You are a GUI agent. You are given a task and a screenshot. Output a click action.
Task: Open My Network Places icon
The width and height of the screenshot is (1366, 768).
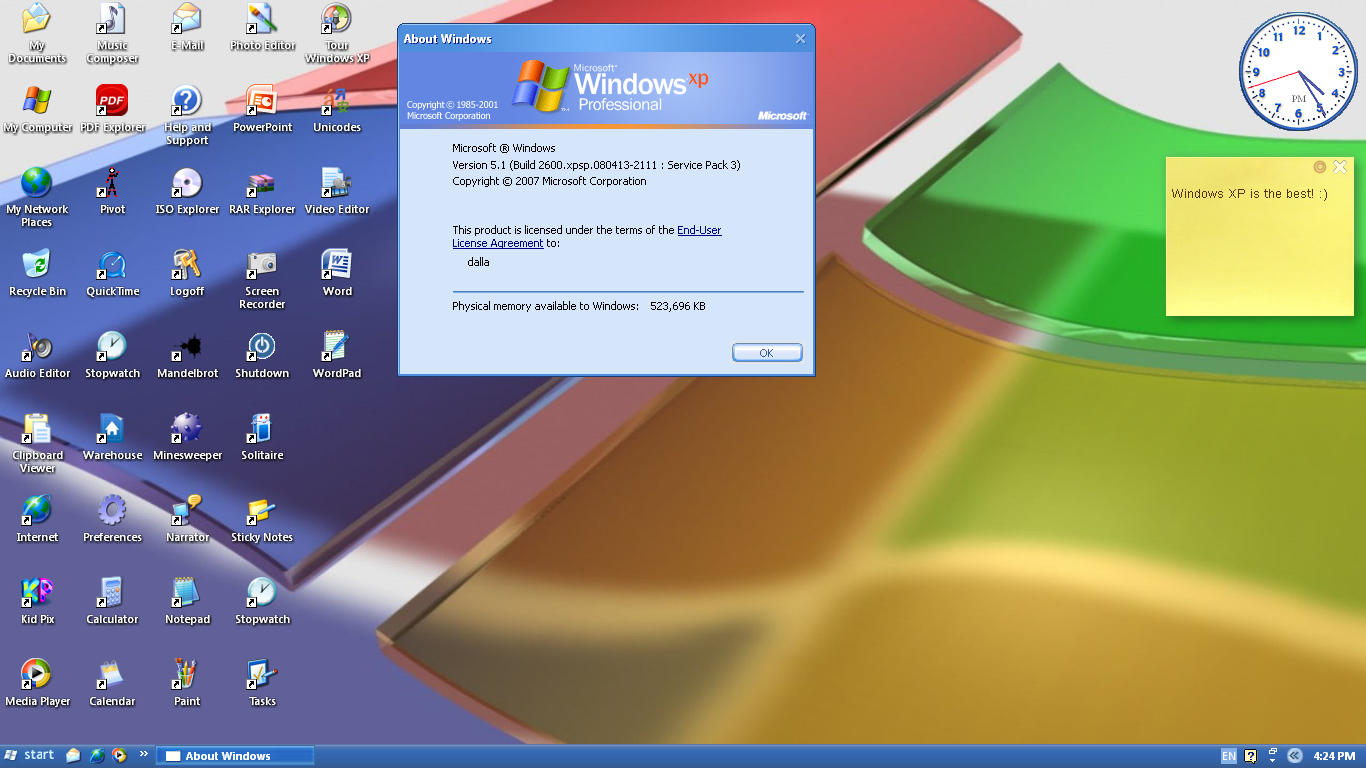[x=37, y=196]
